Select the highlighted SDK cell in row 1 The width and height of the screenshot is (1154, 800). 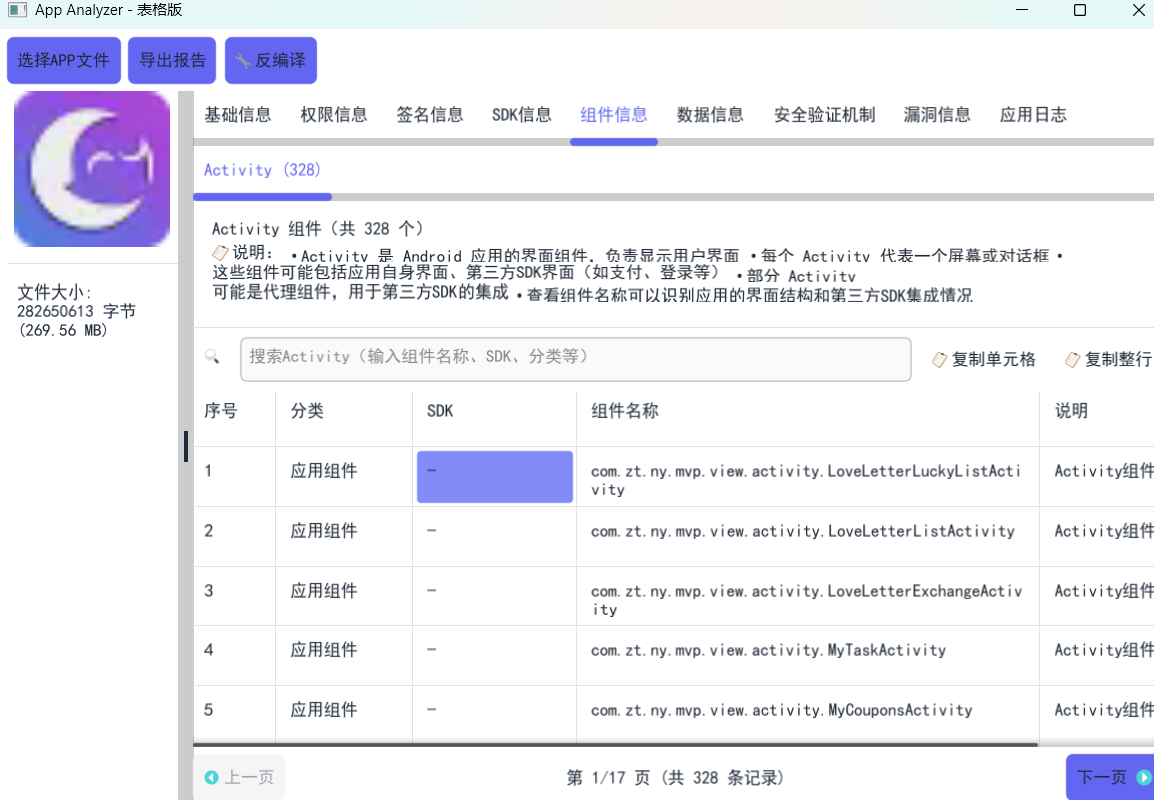(x=494, y=476)
